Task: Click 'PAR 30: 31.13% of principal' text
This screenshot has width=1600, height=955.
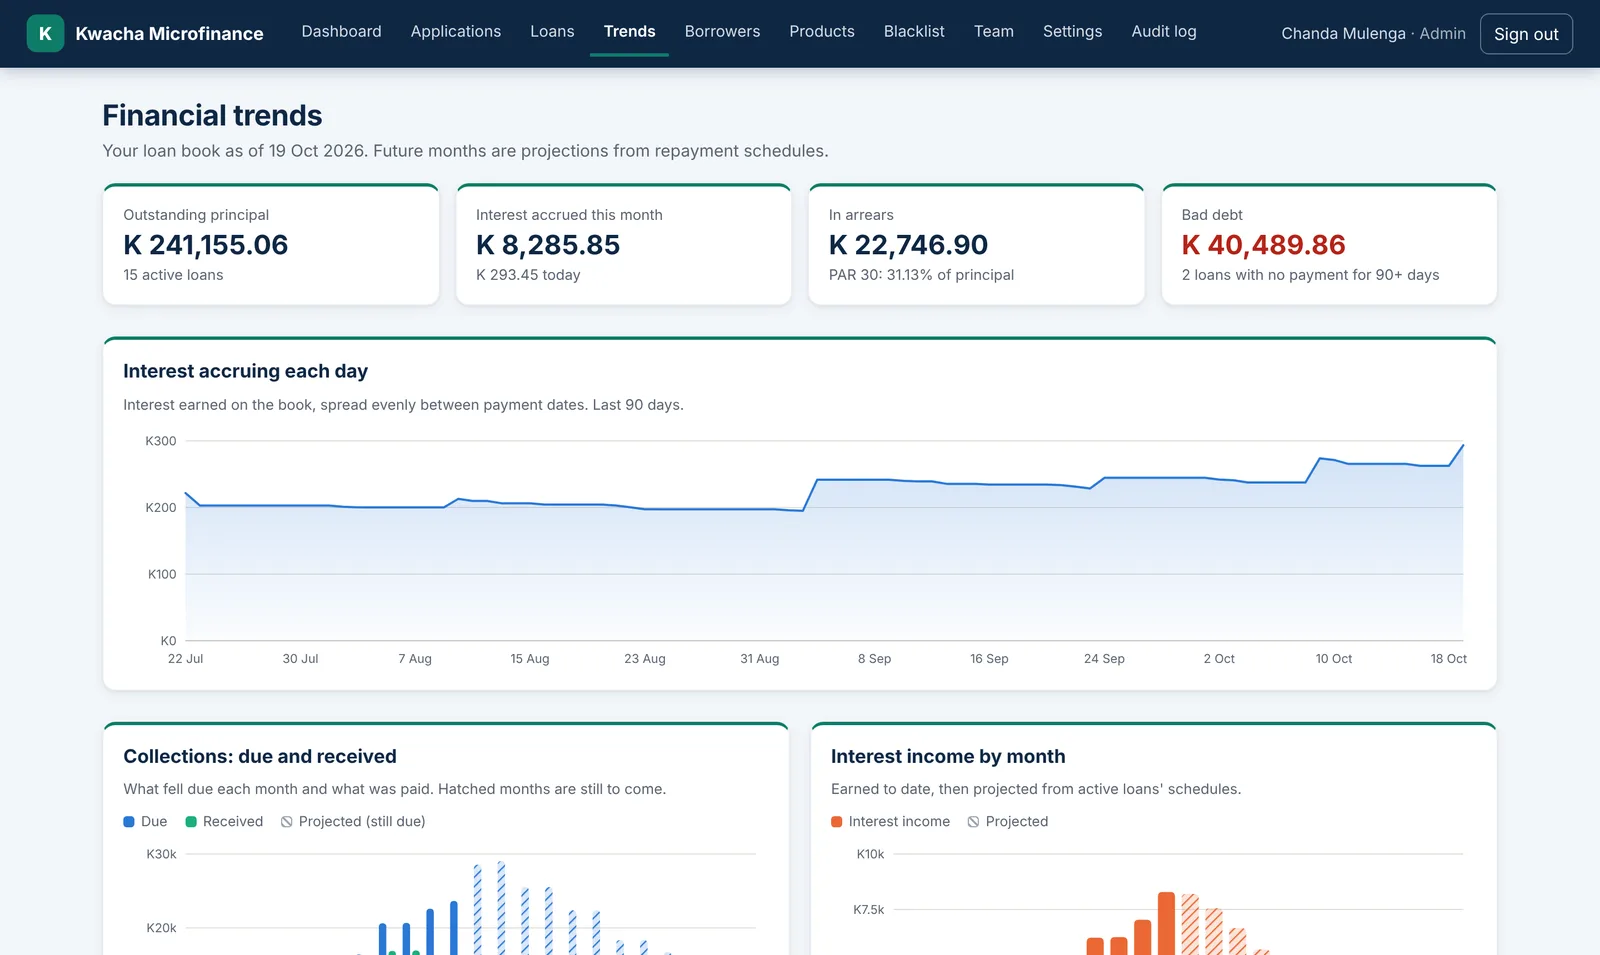Action: click(x=921, y=275)
